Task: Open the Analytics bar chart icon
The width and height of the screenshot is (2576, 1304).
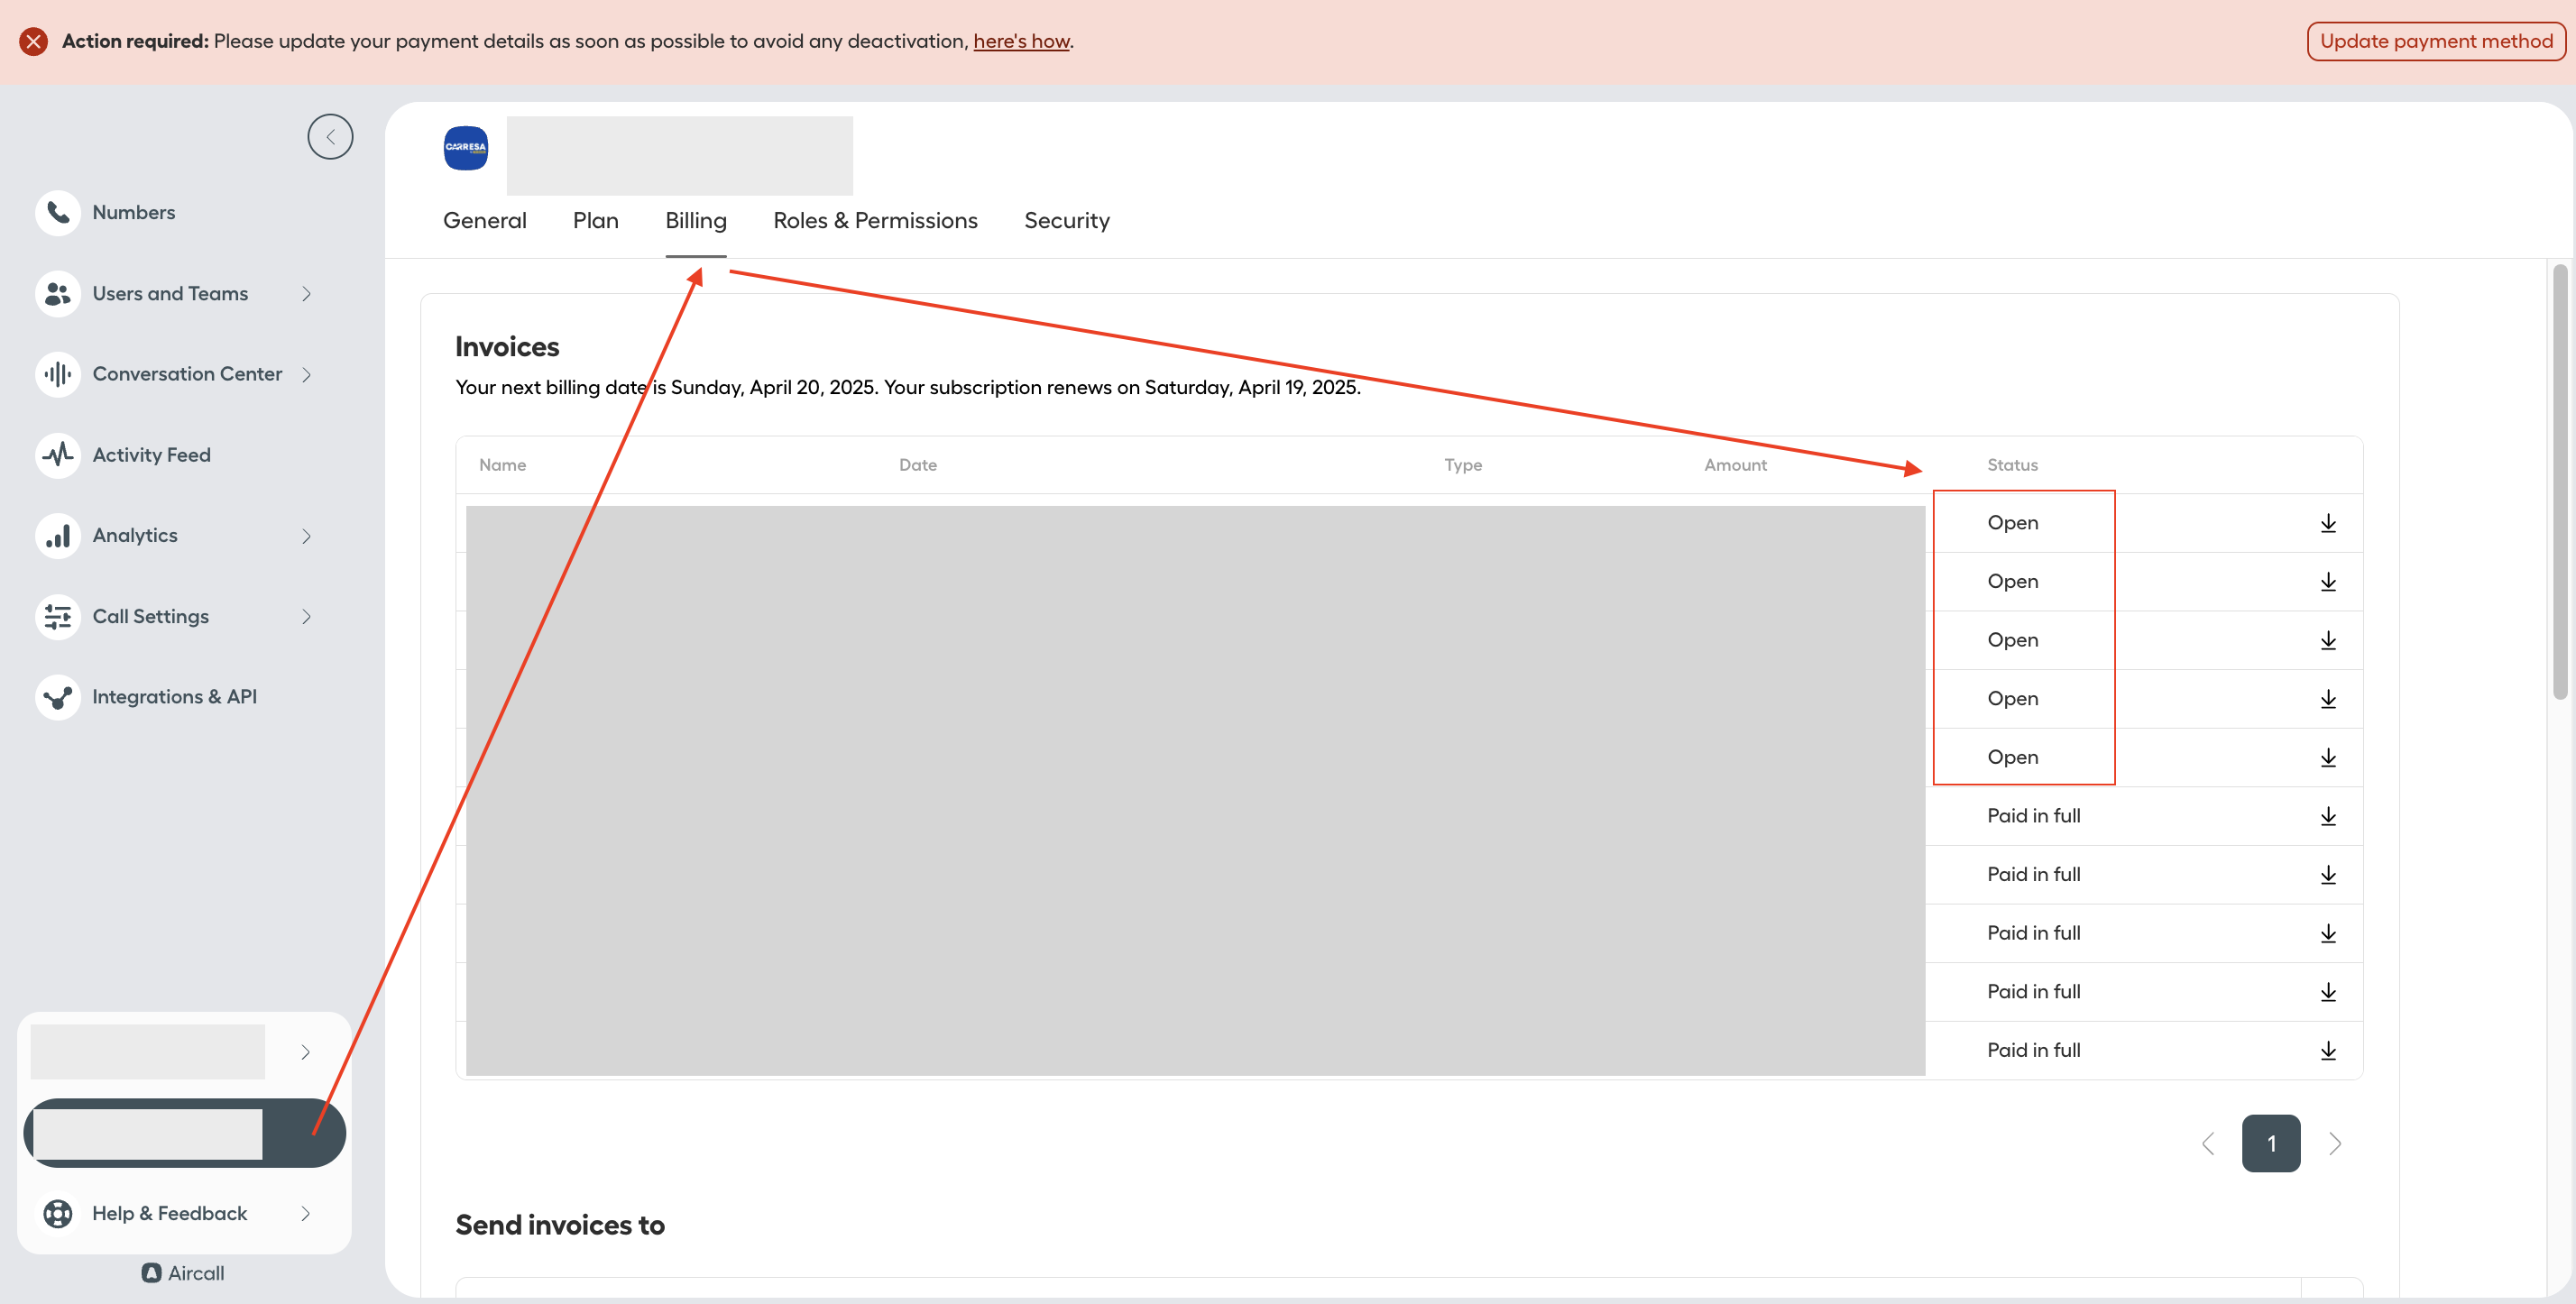Action: (x=58, y=536)
